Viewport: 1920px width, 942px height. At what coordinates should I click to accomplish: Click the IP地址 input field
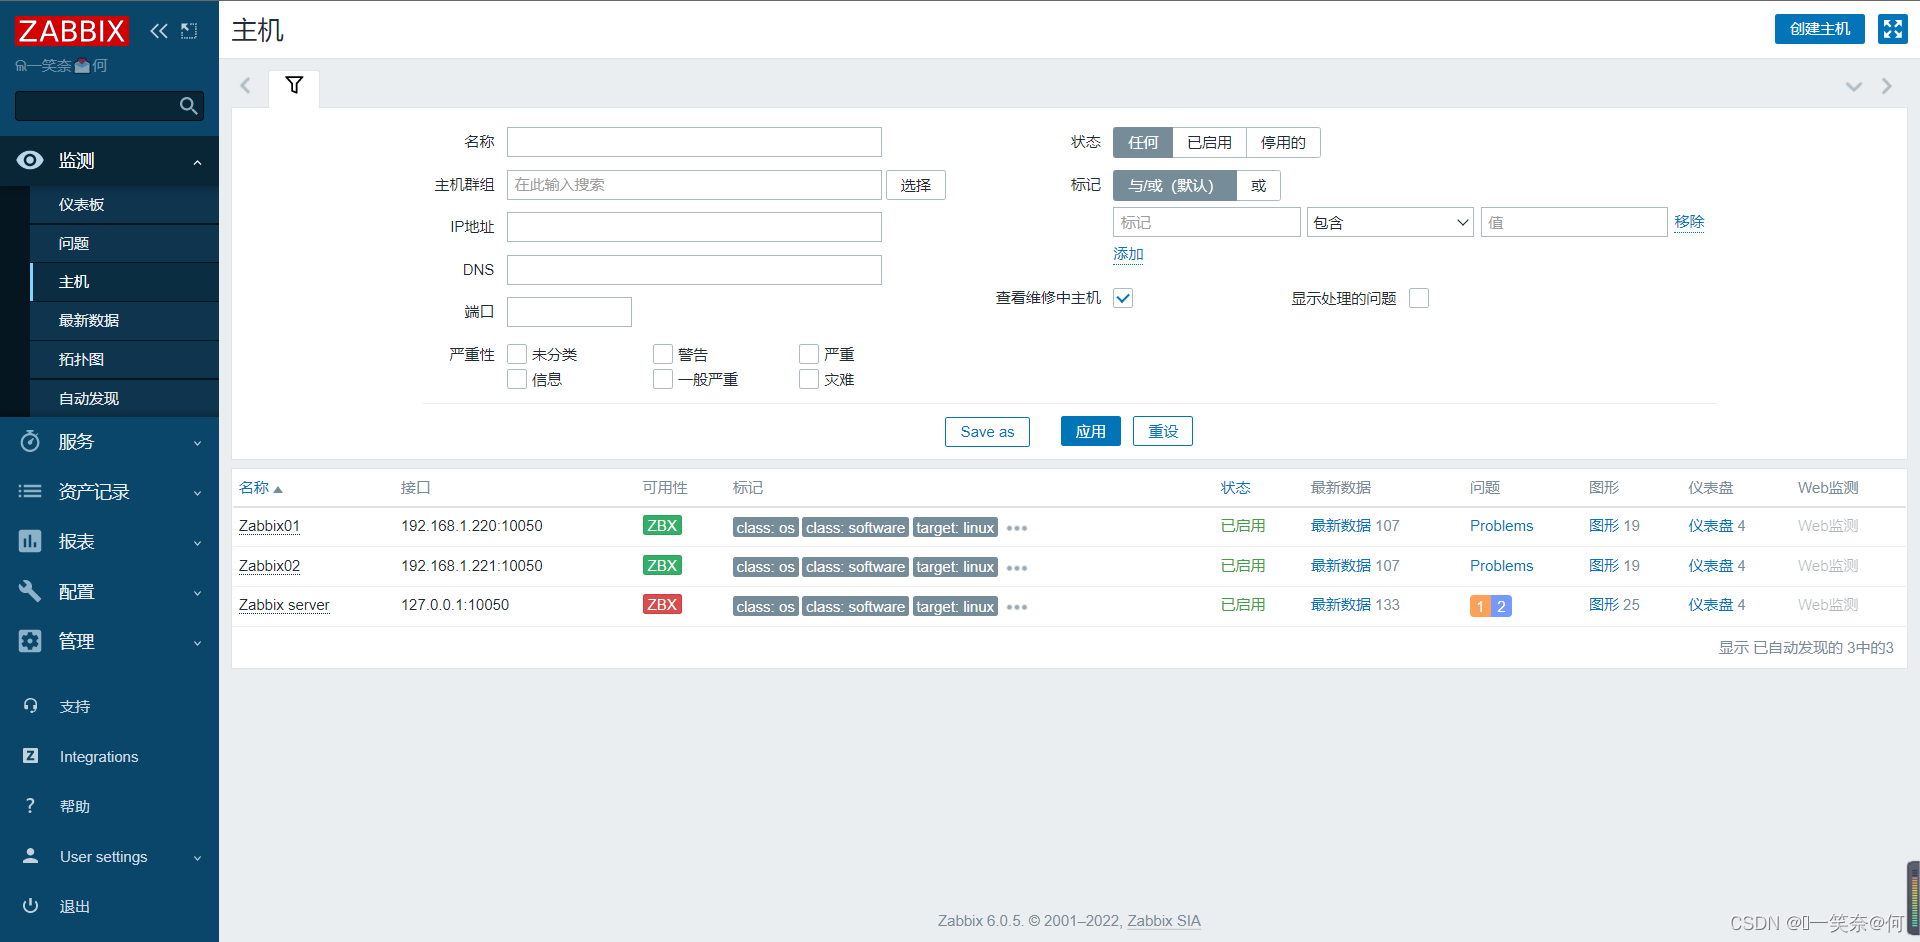point(694,227)
